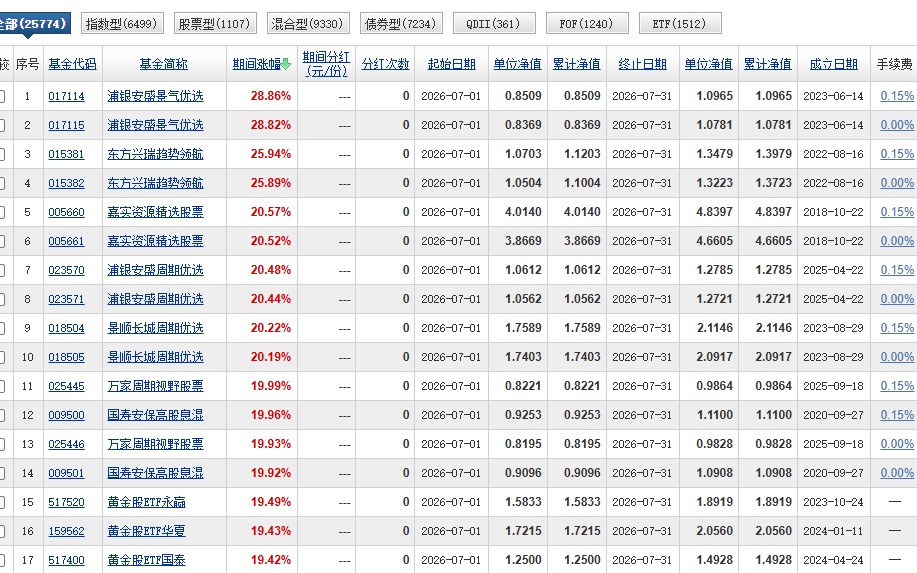Select the 债券型(7234) tab
This screenshot has width=917, height=573.
[401, 23]
